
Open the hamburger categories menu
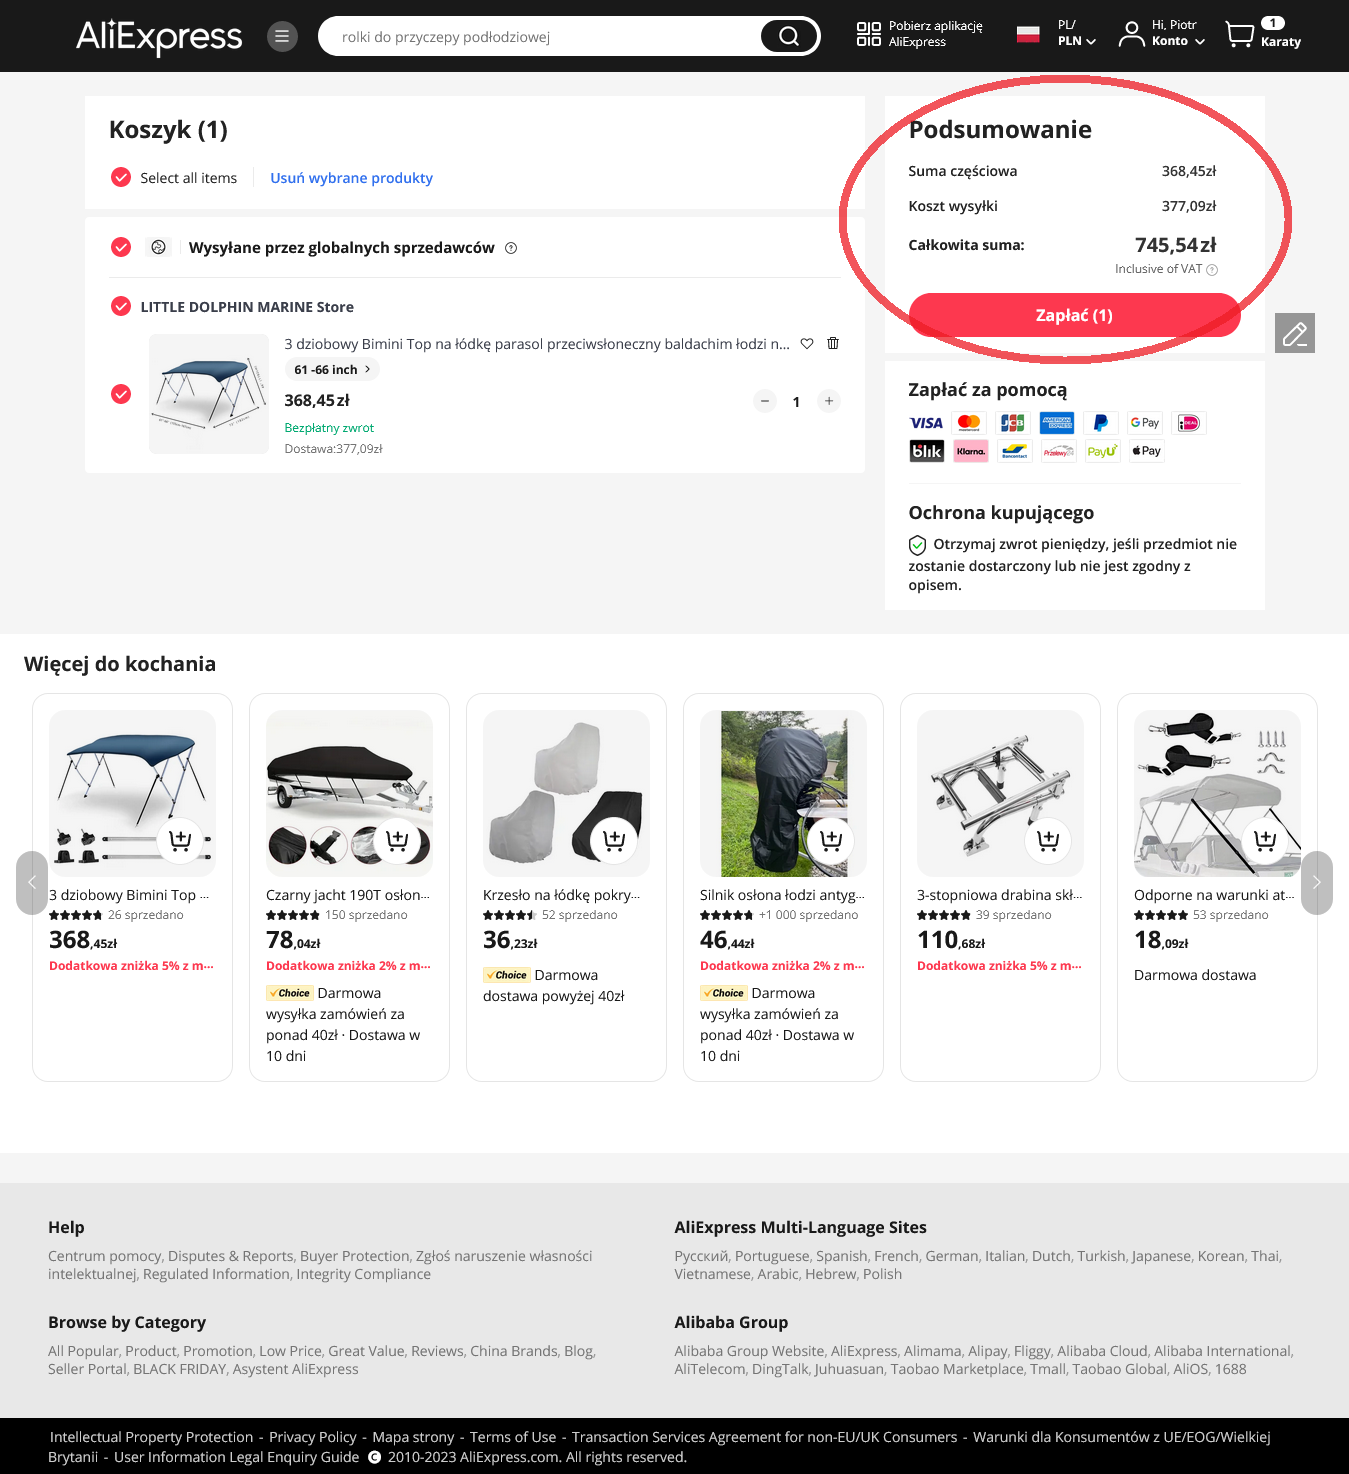point(282,37)
